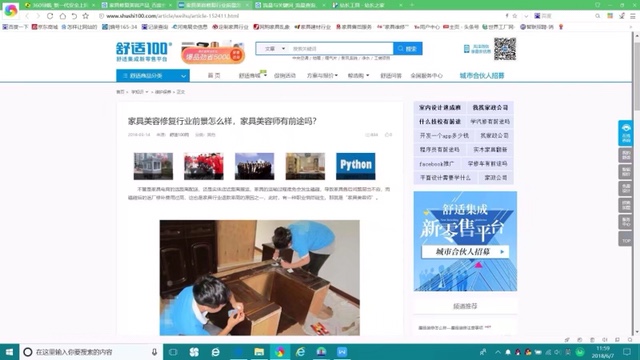
Task: Click the undo close-tab icon
Action: (x=74, y=16)
